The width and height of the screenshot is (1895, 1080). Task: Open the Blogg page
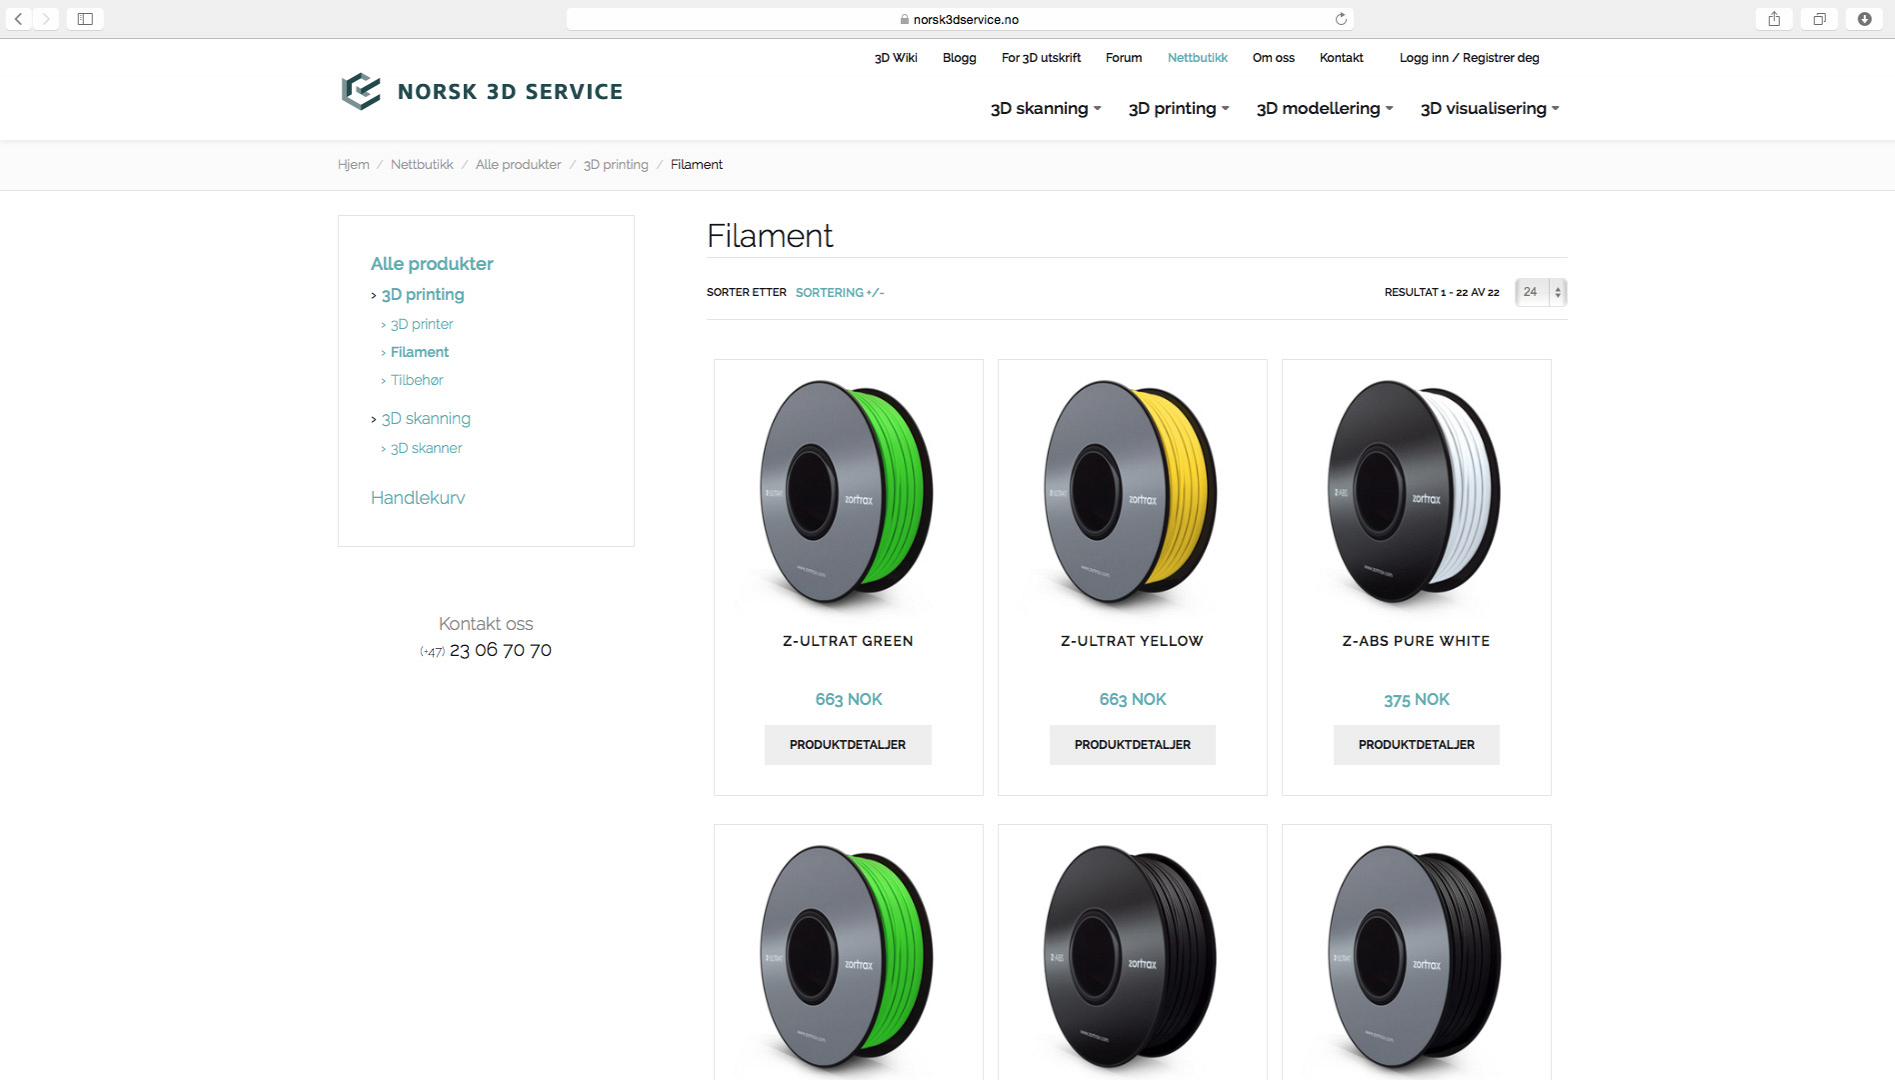click(x=959, y=58)
